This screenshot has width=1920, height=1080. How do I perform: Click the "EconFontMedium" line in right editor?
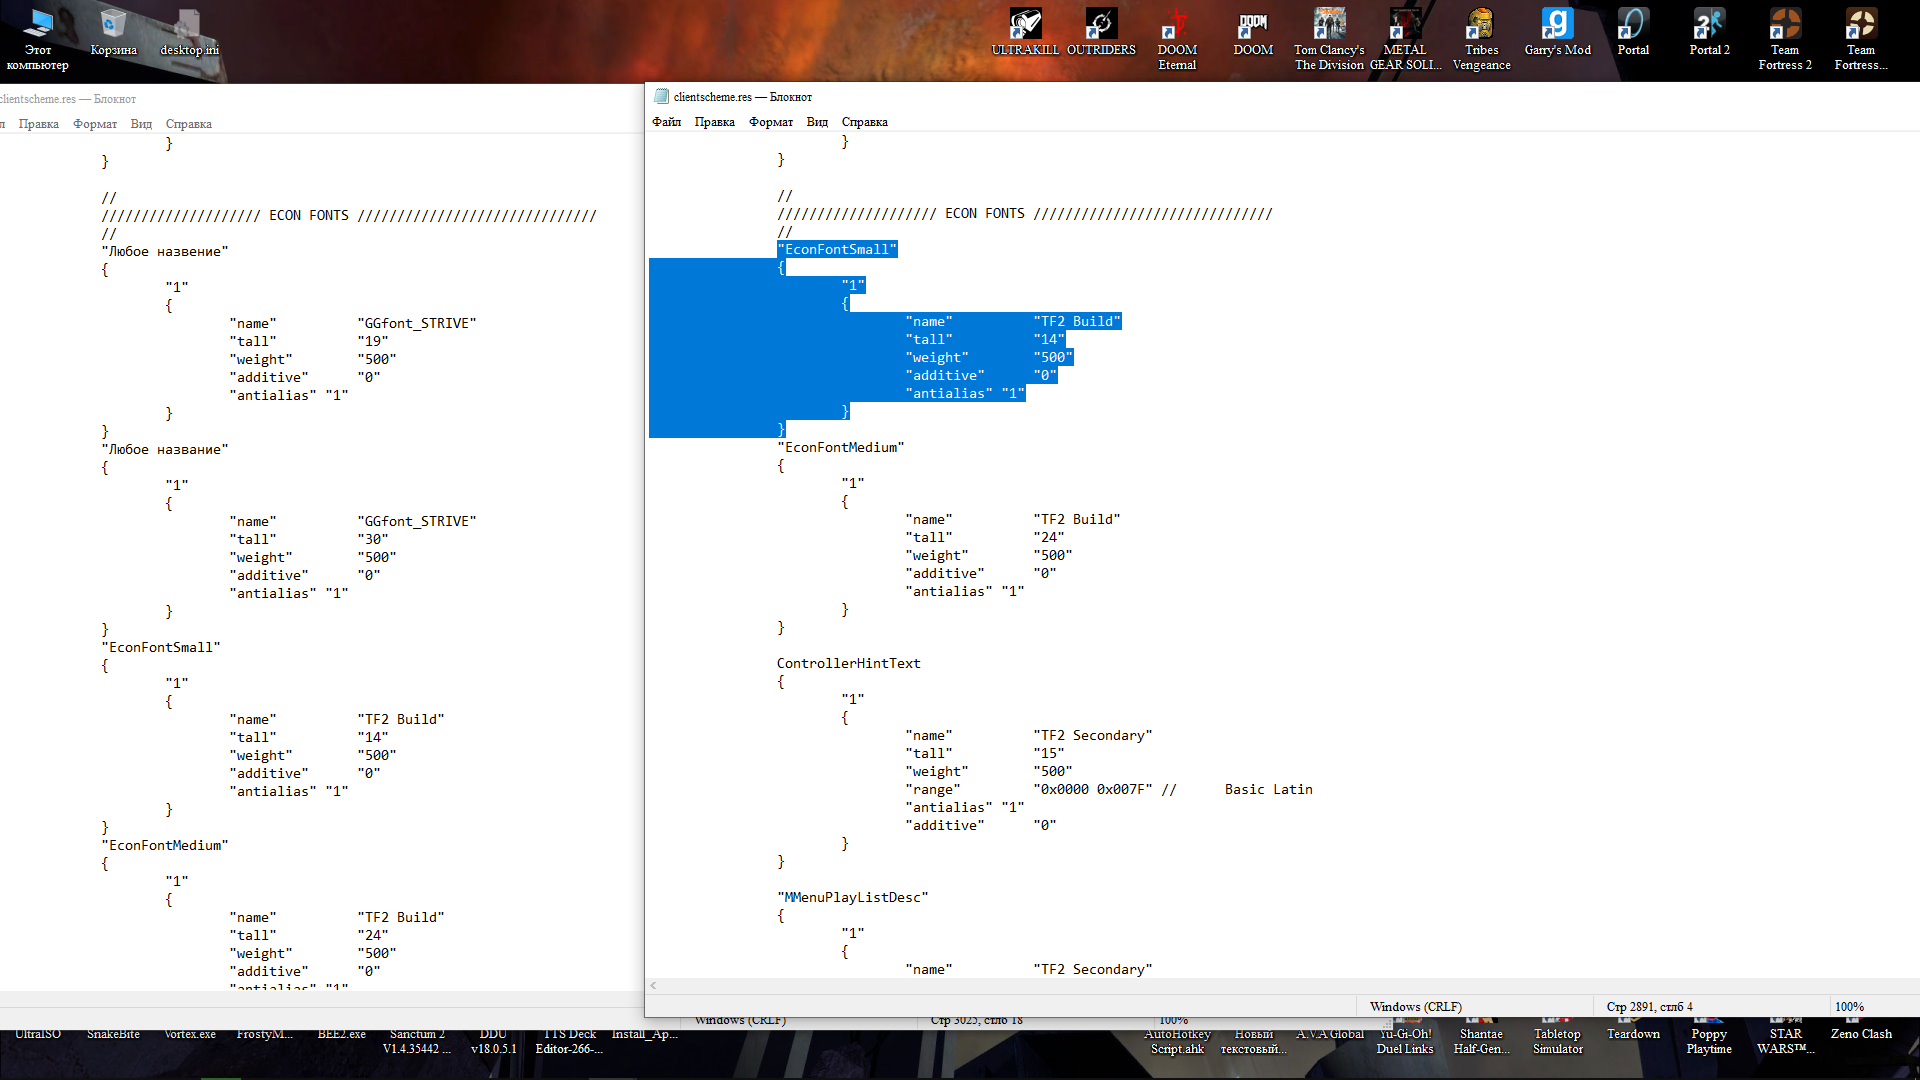click(840, 447)
